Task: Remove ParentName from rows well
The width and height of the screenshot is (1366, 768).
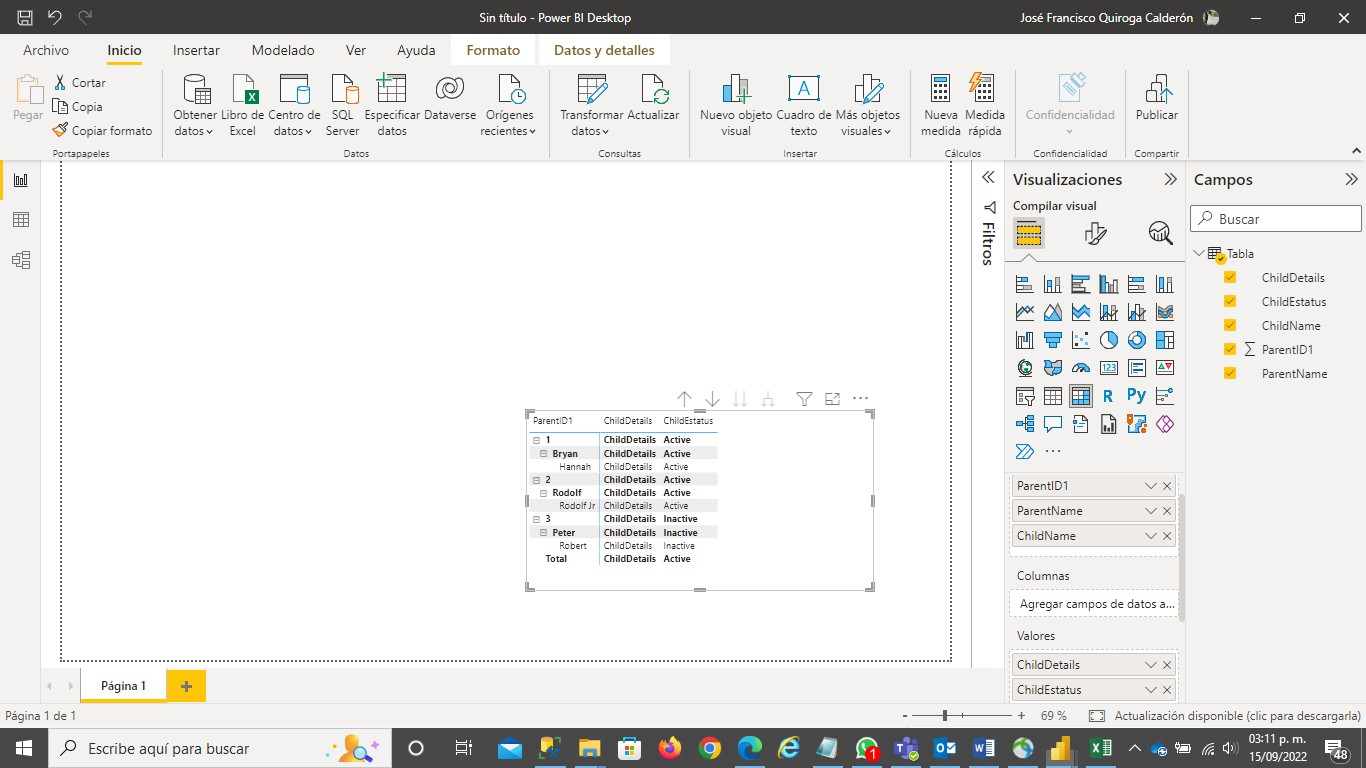Action: tap(1167, 511)
